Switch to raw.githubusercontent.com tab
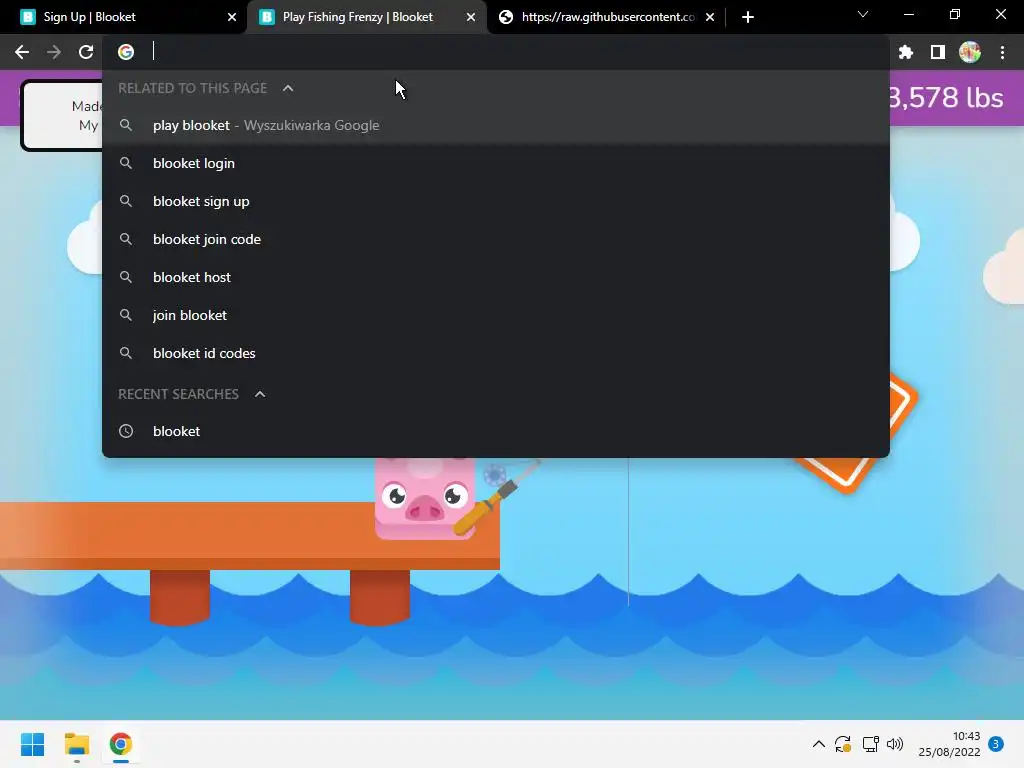Screen dimensions: 1024x768 pyautogui.click(x=607, y=17)
